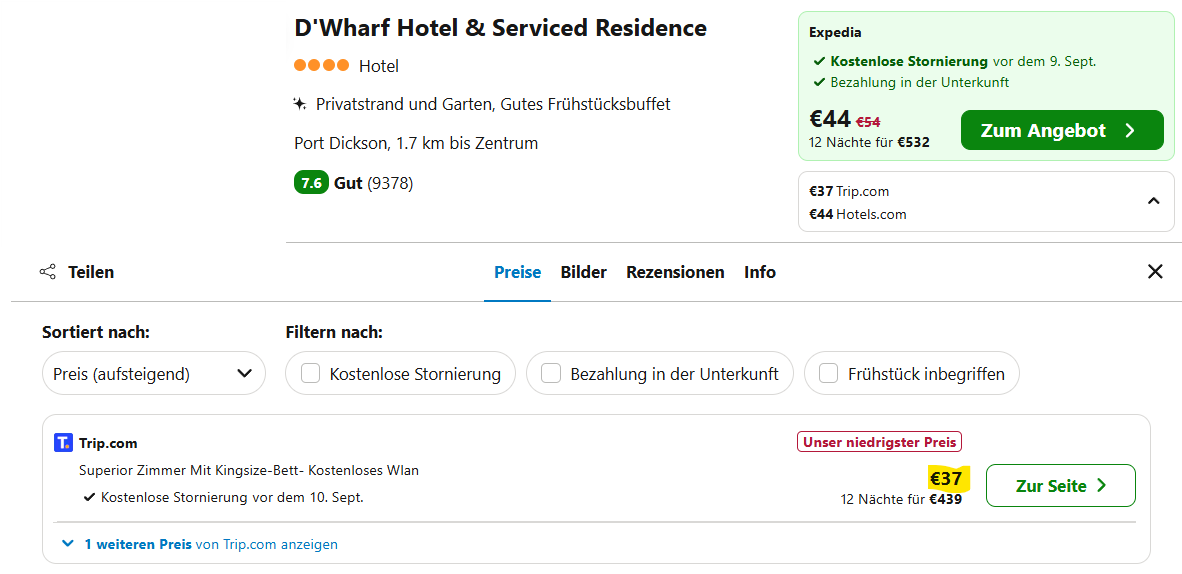This screenshot has width=1182, height=574.
Task: Toggle the Frühstück inbegriffen checkbox
Action: 829,374
